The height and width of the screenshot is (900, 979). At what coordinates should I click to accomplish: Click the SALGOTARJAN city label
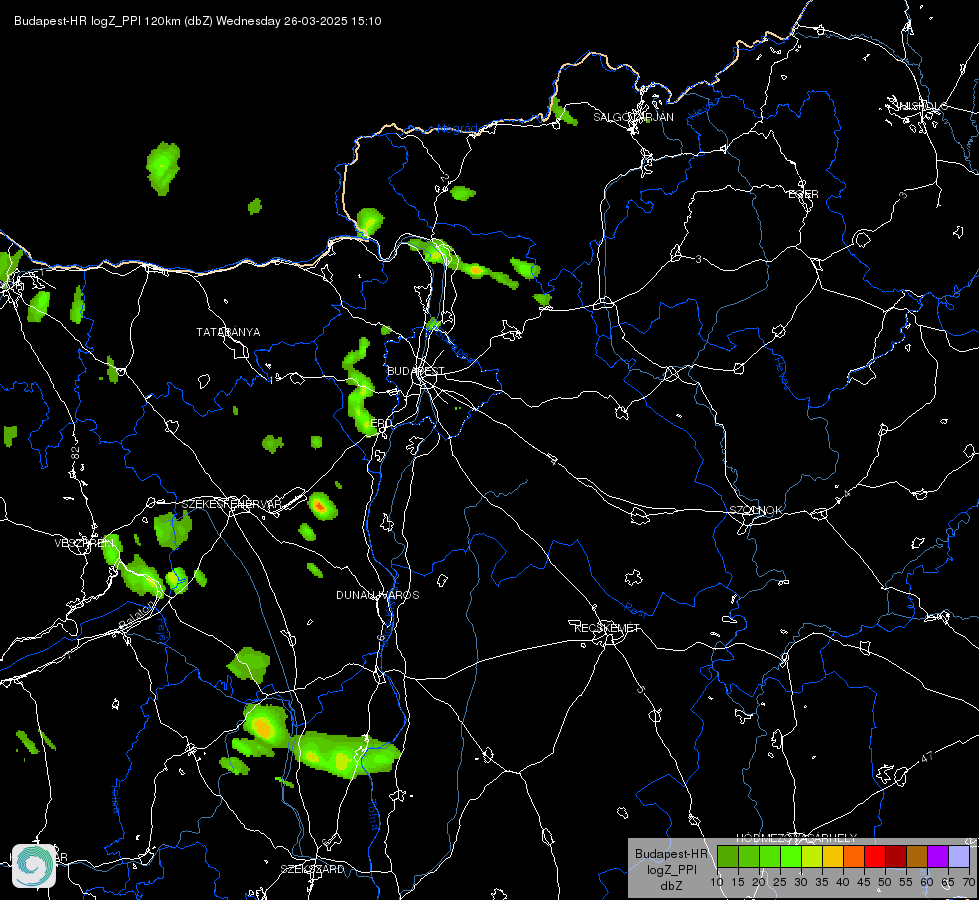tap(633, 117)
